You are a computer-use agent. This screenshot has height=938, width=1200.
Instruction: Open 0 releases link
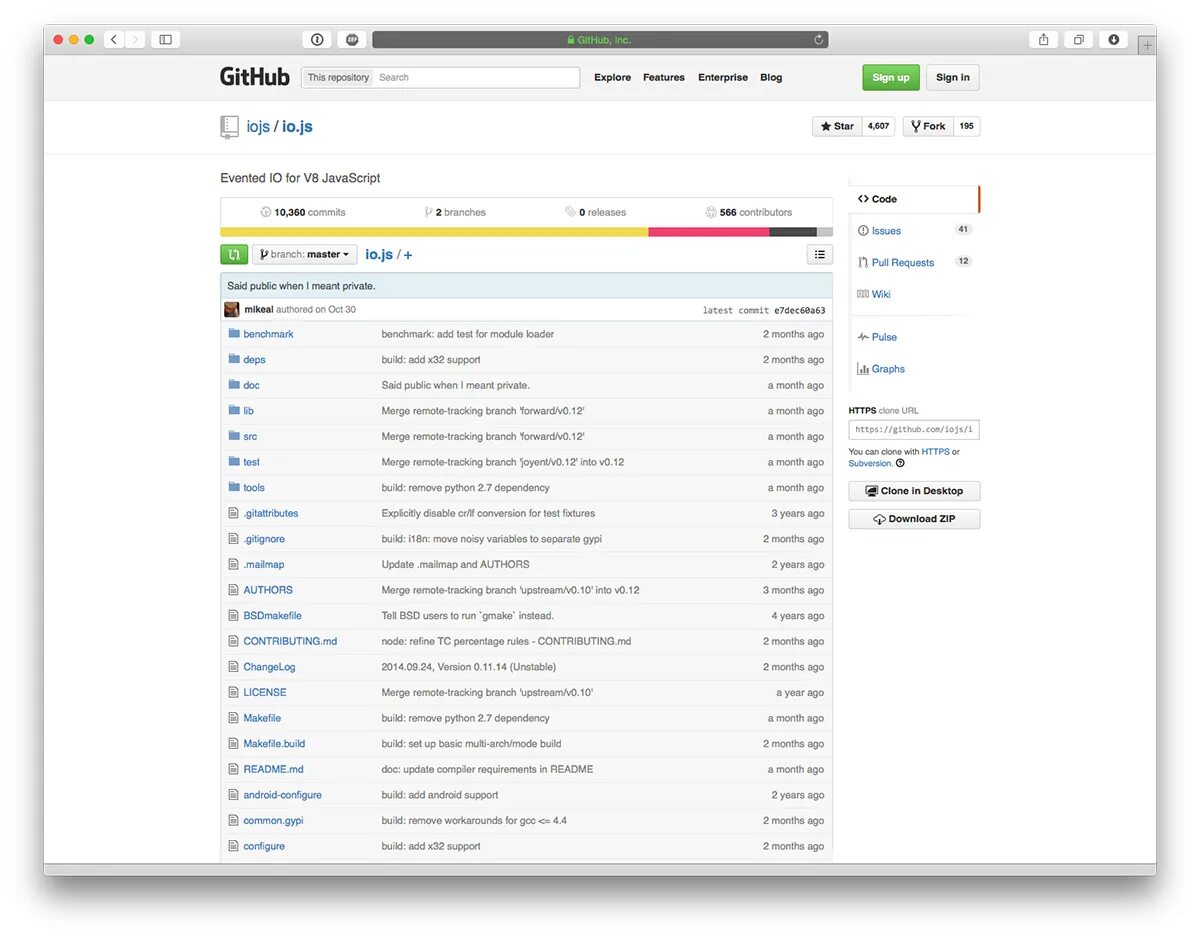[596, 212]
